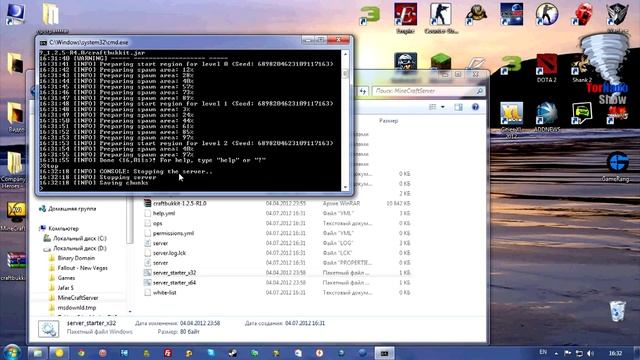This screenshot has height=360, width=640.
Task: Select Jafar S folder in navigation tree
Action: click(65, 288)
